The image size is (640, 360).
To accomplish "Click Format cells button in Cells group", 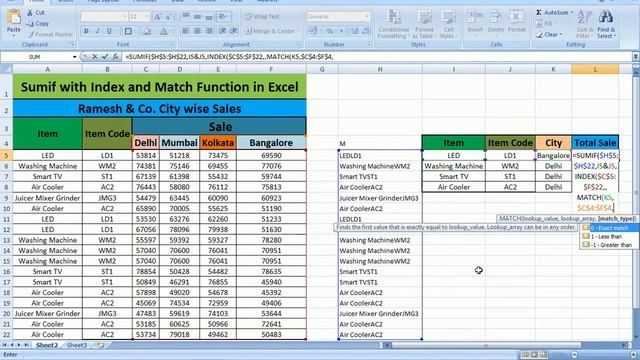I will coord(517,22).
